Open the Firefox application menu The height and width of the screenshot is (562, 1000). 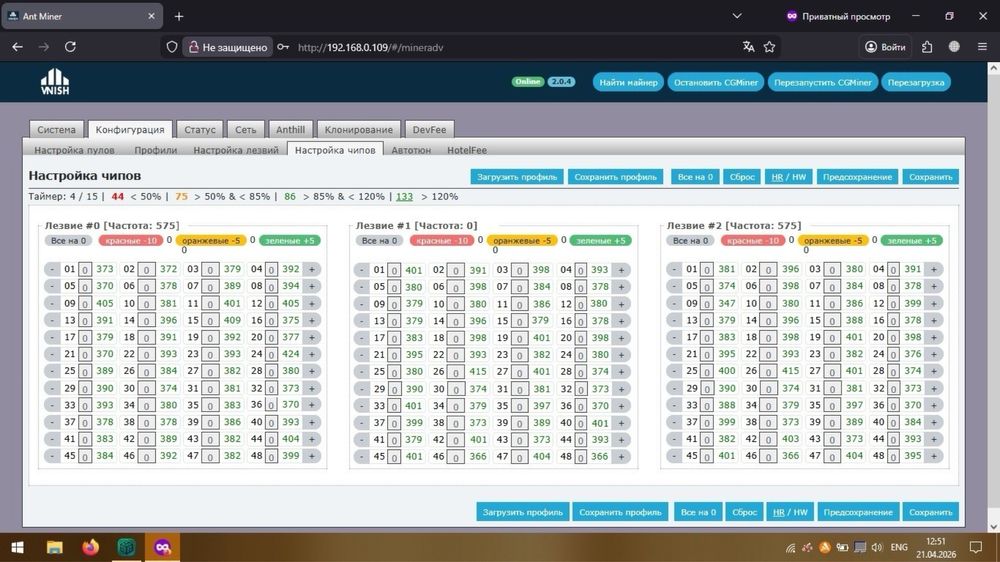982,47
